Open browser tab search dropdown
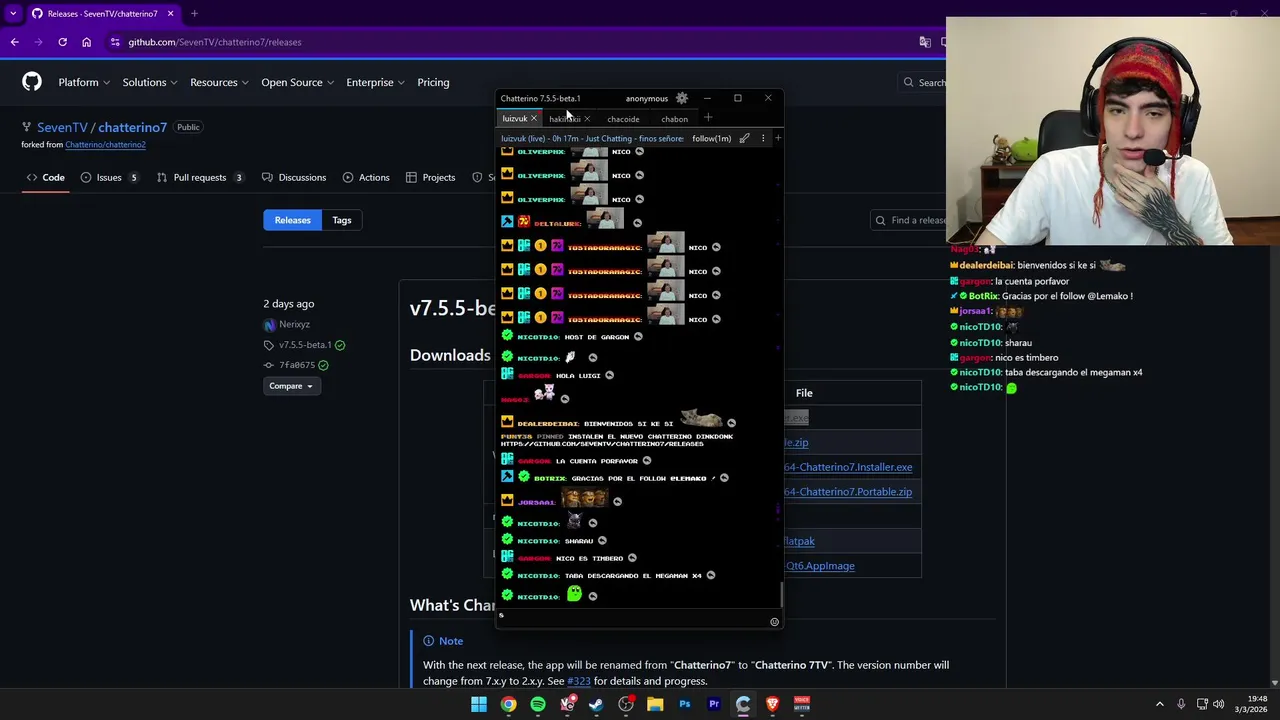 coord(13,14)
